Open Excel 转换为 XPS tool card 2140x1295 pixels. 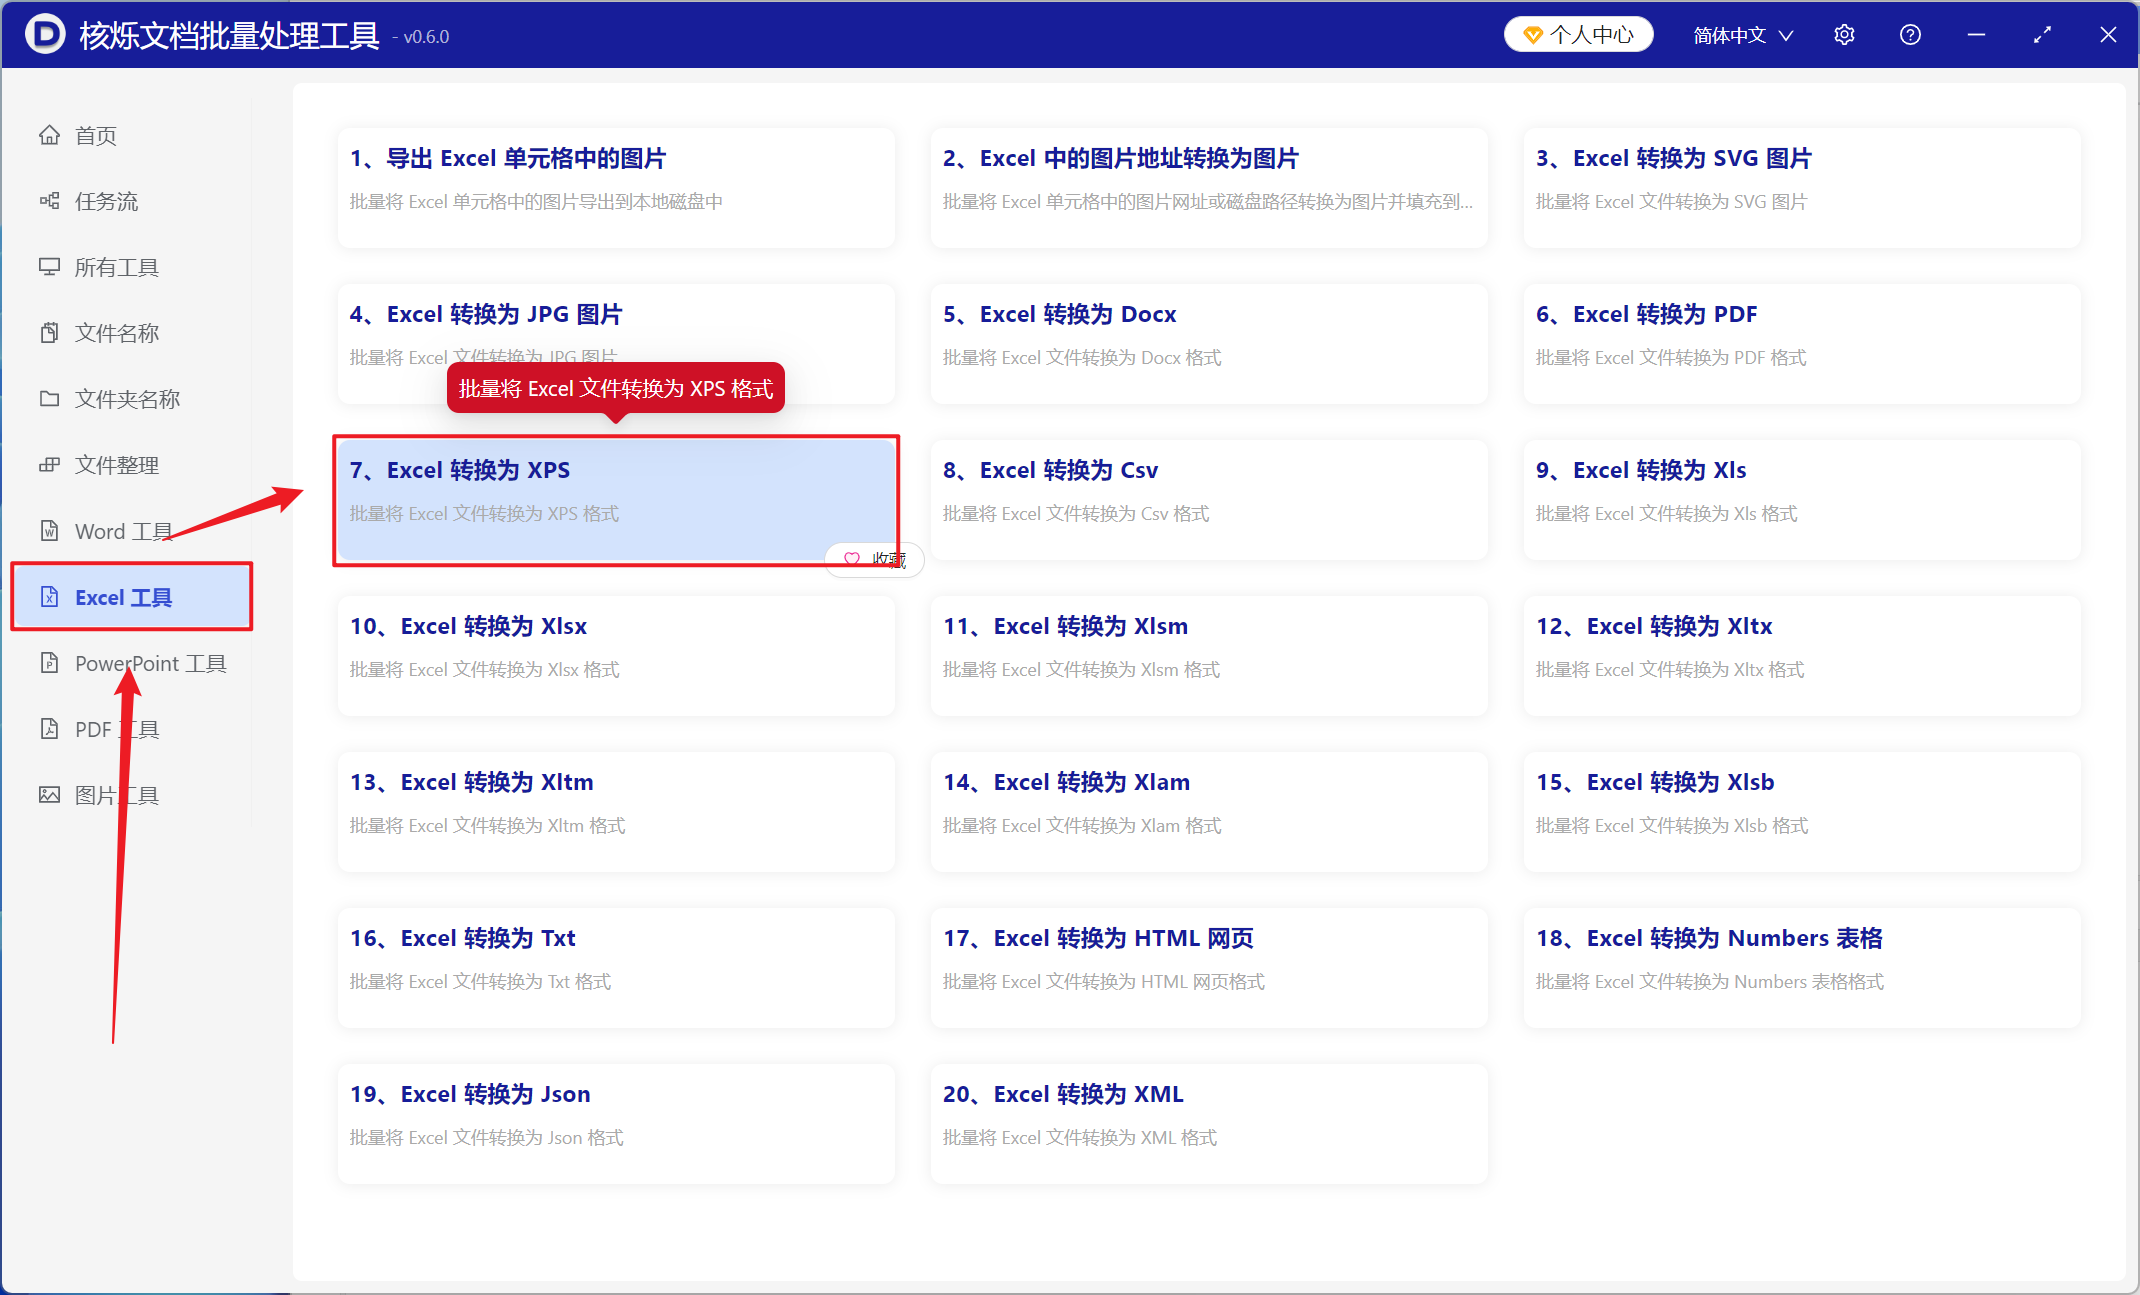616,500
